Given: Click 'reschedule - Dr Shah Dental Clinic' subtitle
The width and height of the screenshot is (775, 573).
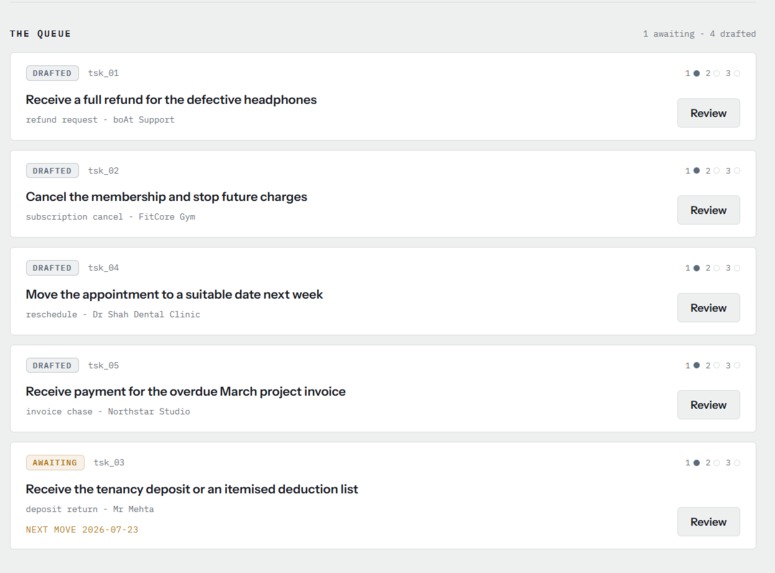Looking at the screenshot, I should pos(113,314).
